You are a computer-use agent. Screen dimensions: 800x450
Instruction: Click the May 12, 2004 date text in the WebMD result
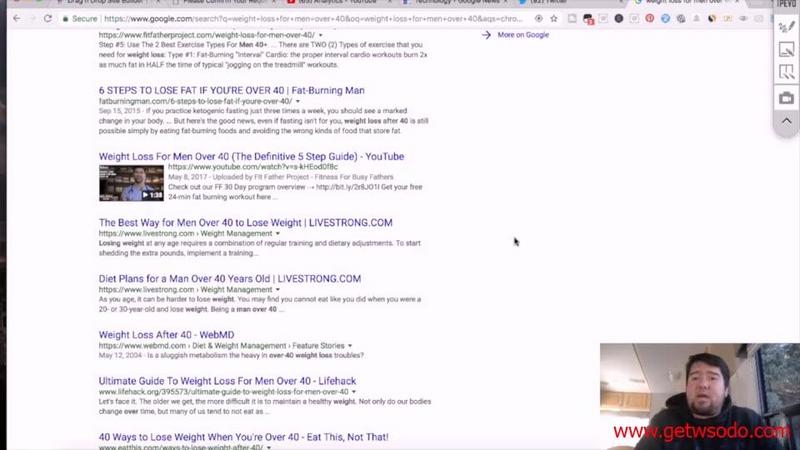tap(120, 356)
